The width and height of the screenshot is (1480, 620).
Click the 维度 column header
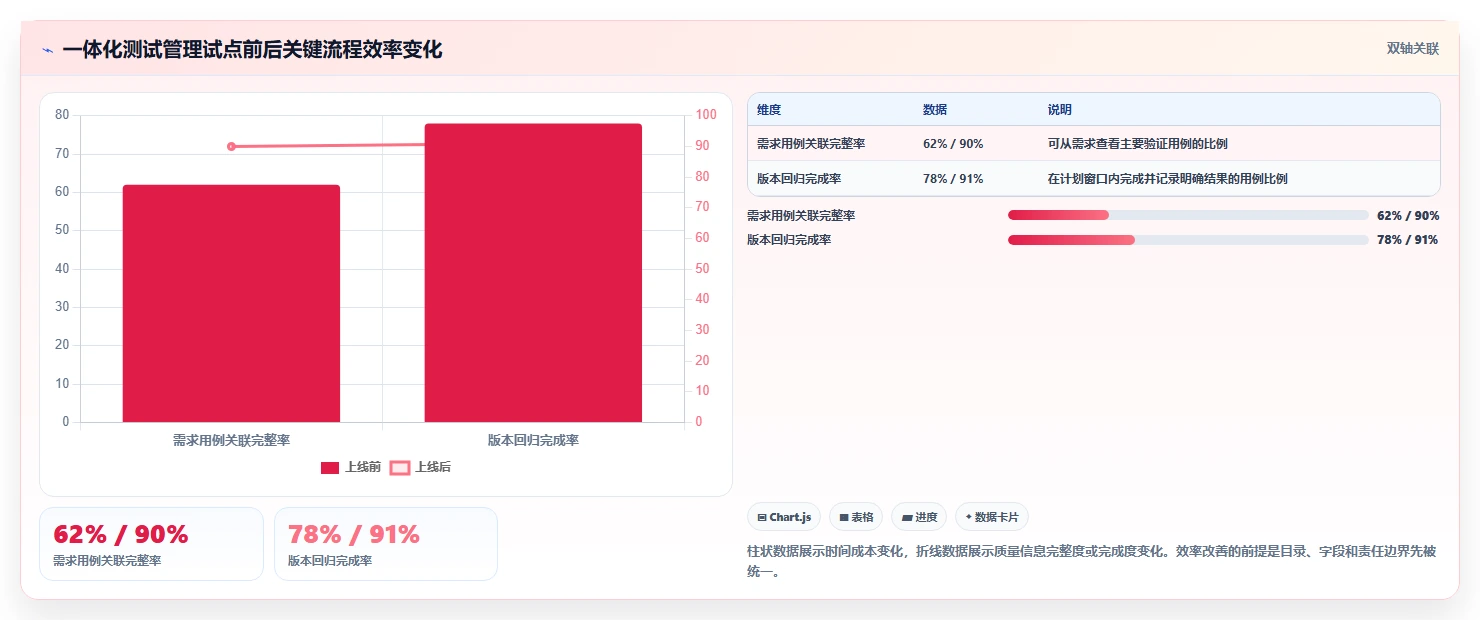pyautogui.click(x=769, y=110)
